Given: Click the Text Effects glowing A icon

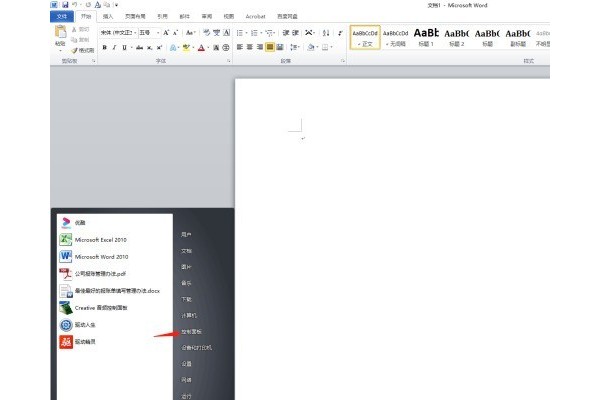Looking at the screenshot, I should [173, 48].
